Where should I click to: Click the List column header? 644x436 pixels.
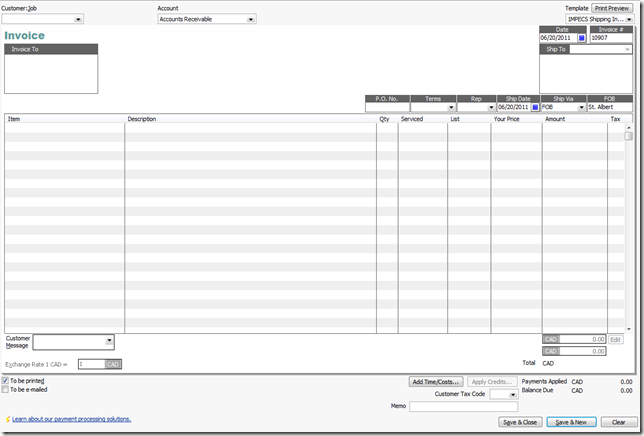pos(469,119)
